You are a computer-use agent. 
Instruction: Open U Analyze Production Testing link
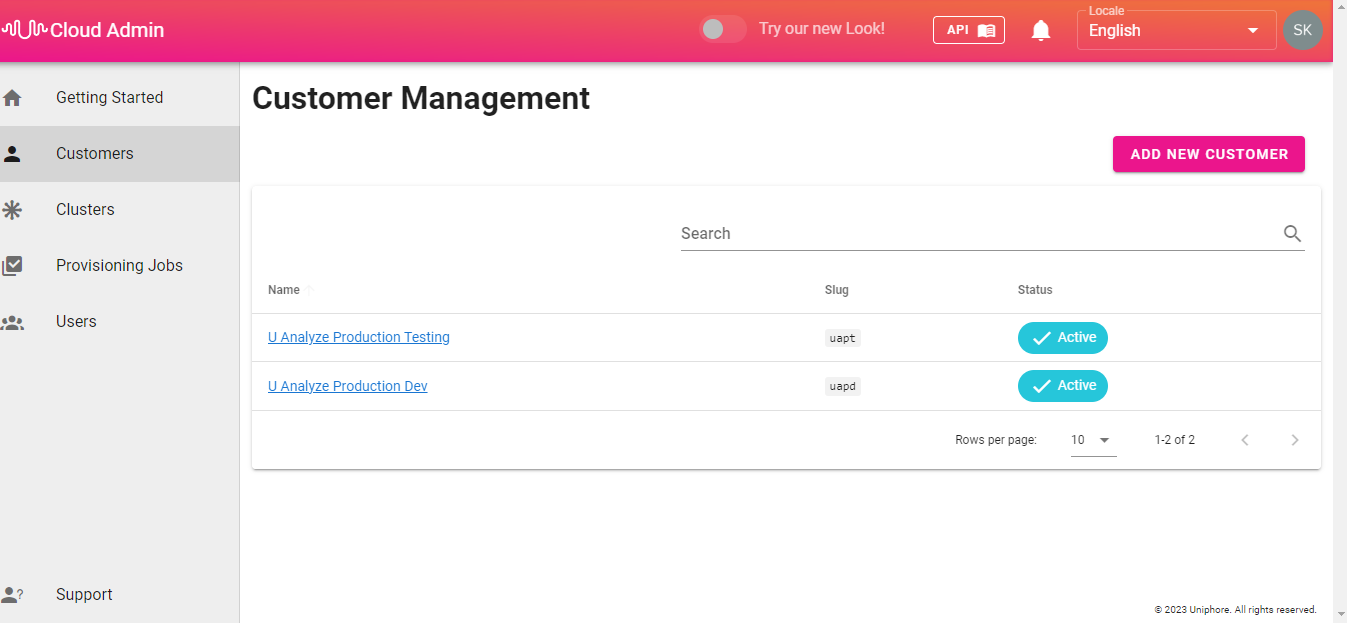coord(359,338)
